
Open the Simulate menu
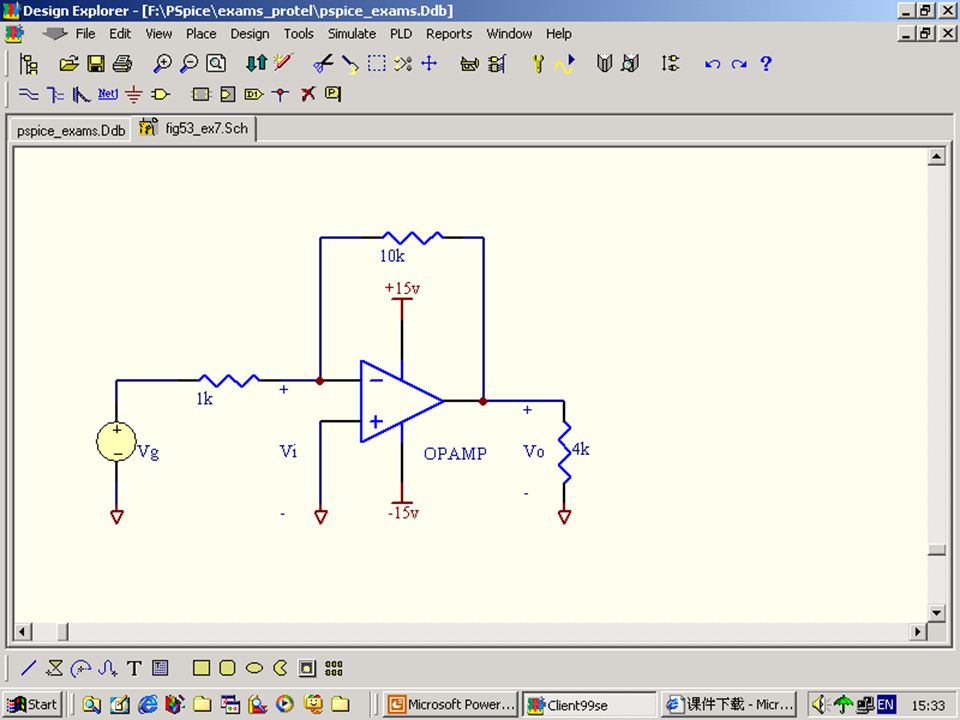352,33
